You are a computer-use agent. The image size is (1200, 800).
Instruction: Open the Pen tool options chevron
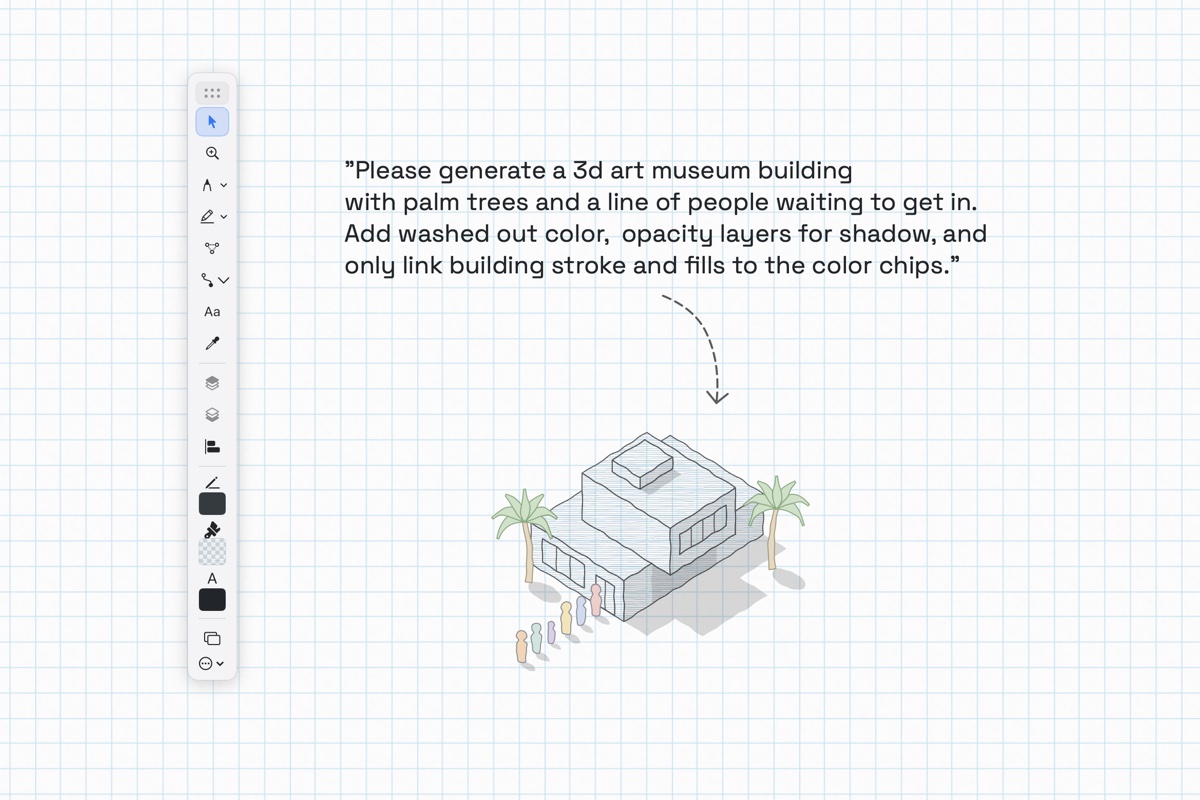point(224,185)
